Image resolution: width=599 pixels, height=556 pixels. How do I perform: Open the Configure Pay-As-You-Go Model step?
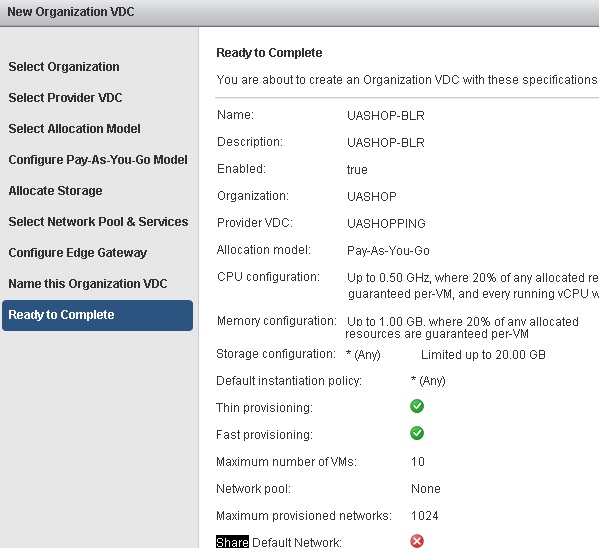tap(98, 160)
